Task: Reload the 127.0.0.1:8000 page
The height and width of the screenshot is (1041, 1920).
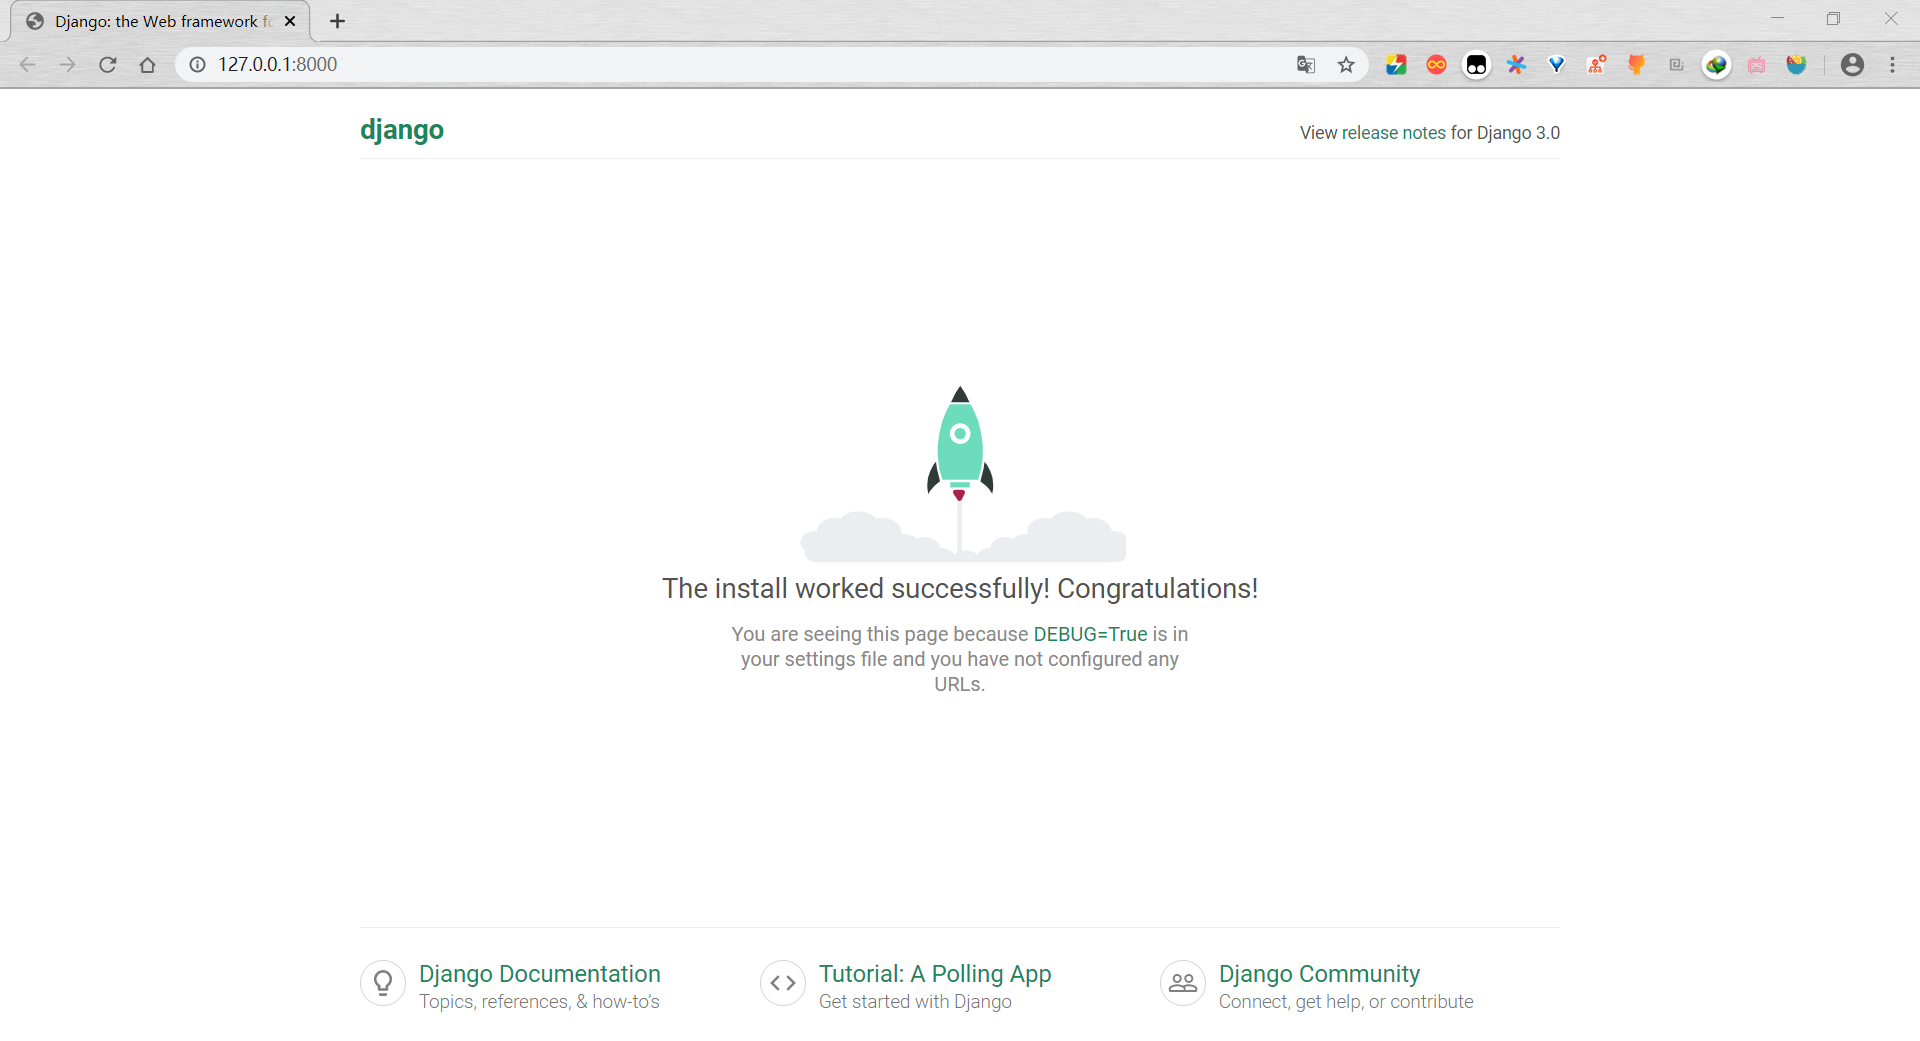Action: pyautogui.click(x=108, y=65)
